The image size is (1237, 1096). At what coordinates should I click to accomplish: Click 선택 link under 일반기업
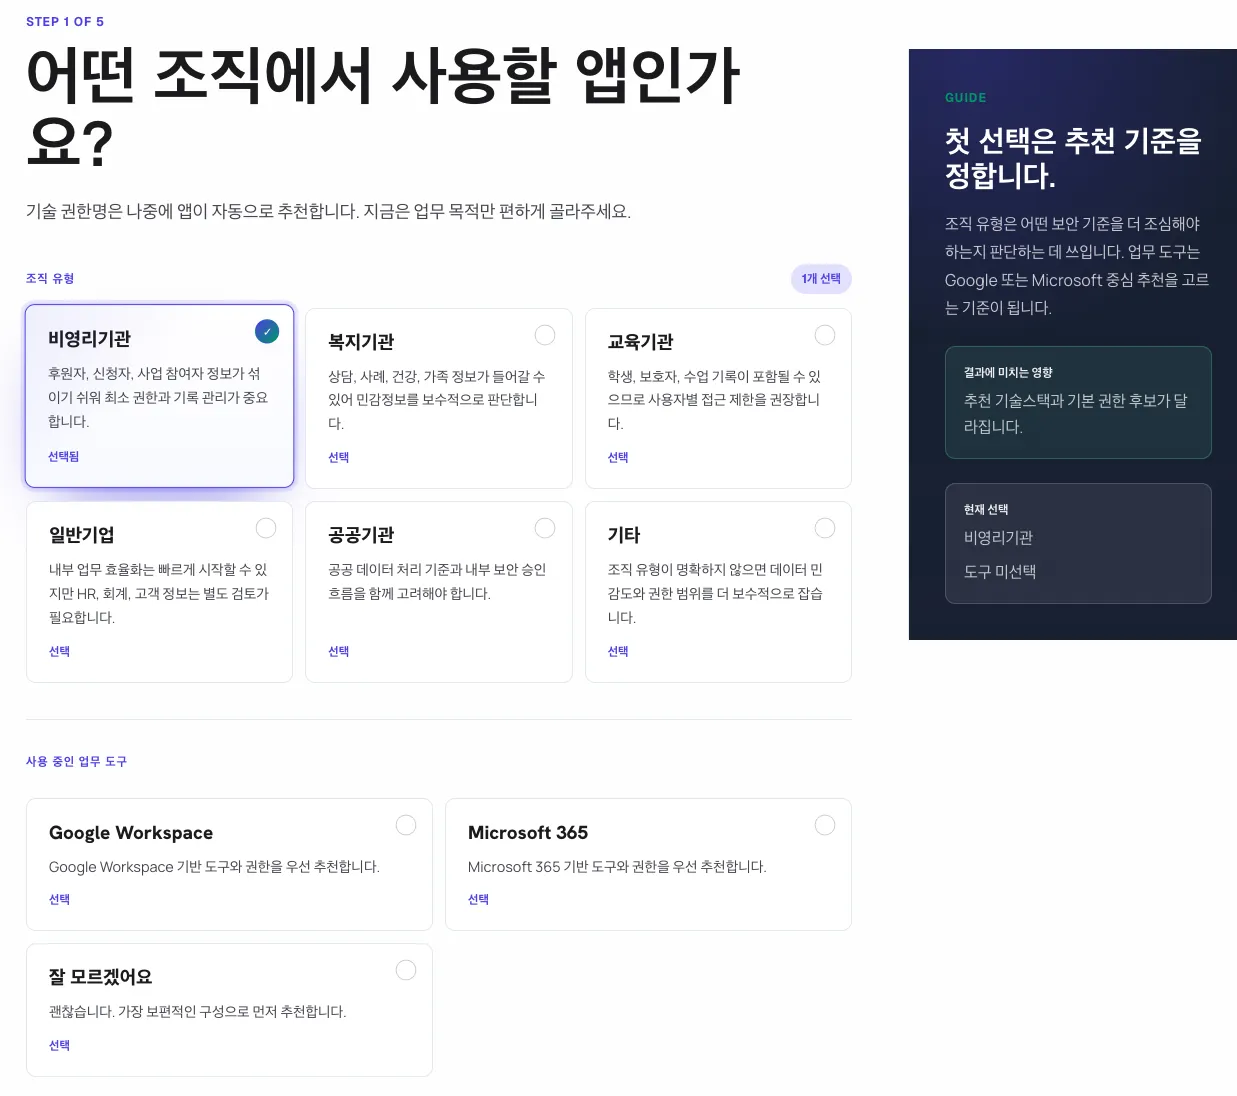pos(60,651)
